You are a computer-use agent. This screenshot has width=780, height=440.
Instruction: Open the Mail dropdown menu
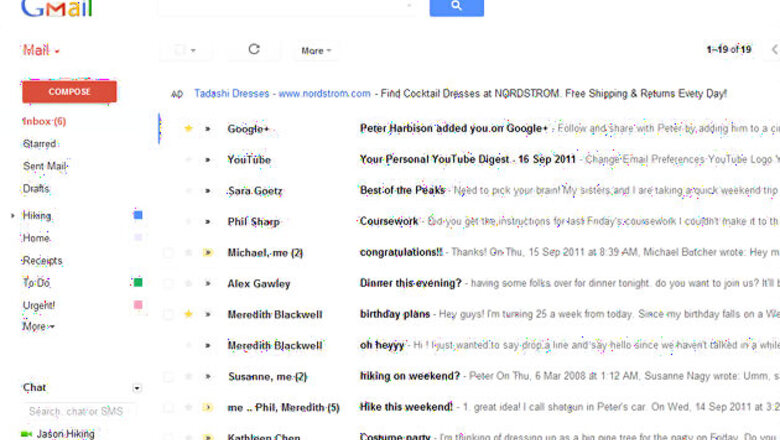(x=41, y=50)
